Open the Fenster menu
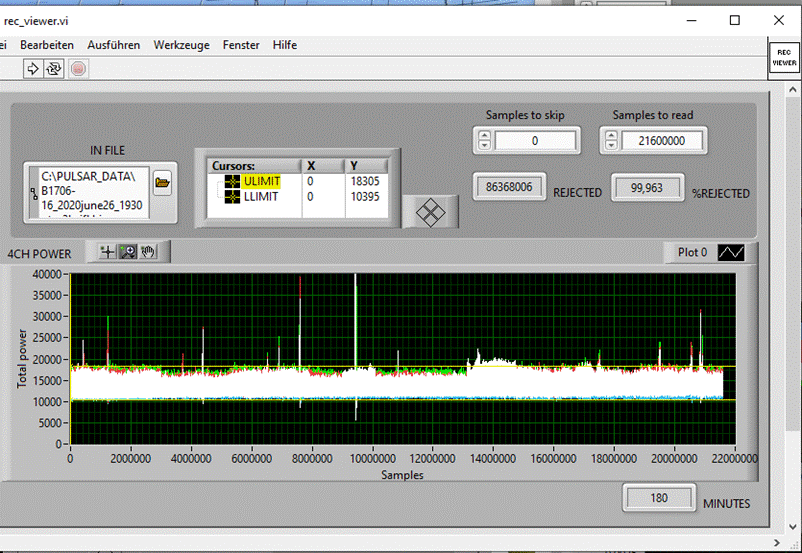 [x=241, y=45]
